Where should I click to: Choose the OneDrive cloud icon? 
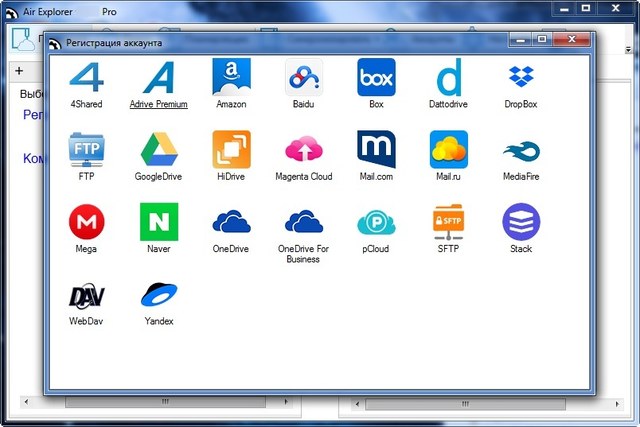(x=231, y=221)
